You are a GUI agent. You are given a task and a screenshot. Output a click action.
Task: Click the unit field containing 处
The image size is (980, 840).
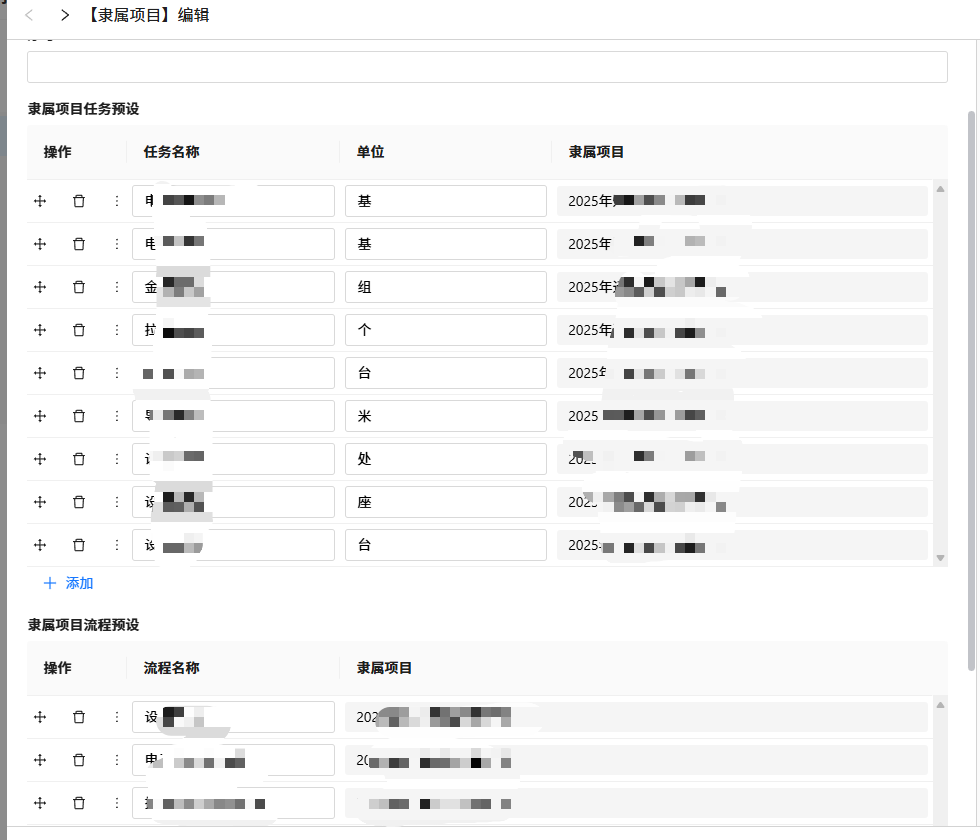click(x=445, y=459)
